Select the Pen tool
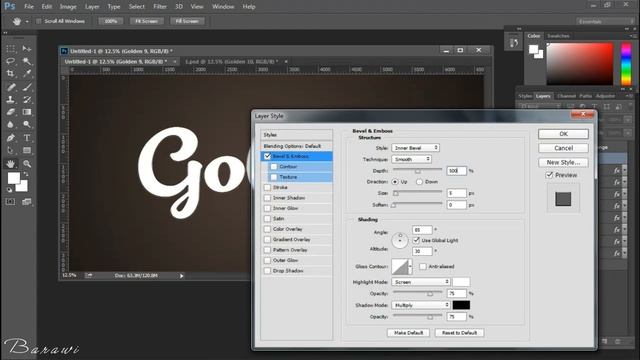Image resolution: width=640 pixels, height=360 pixels. point(11,138)
